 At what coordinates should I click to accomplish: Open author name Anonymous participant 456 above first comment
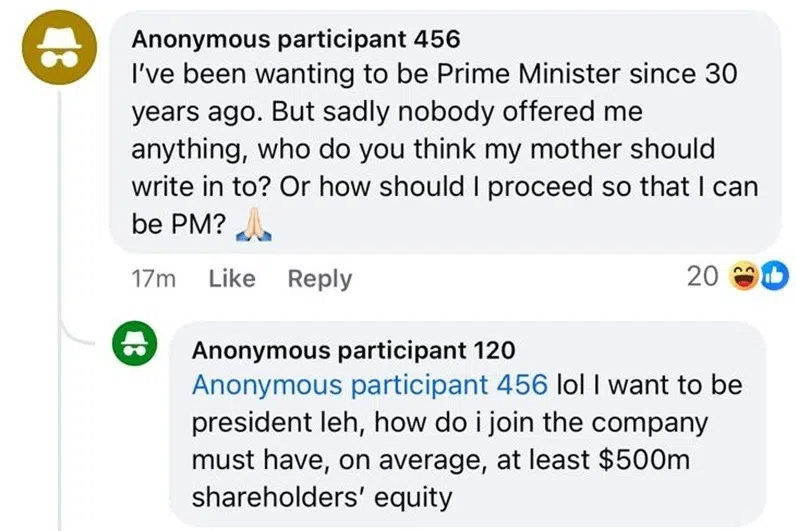point(296,39)
